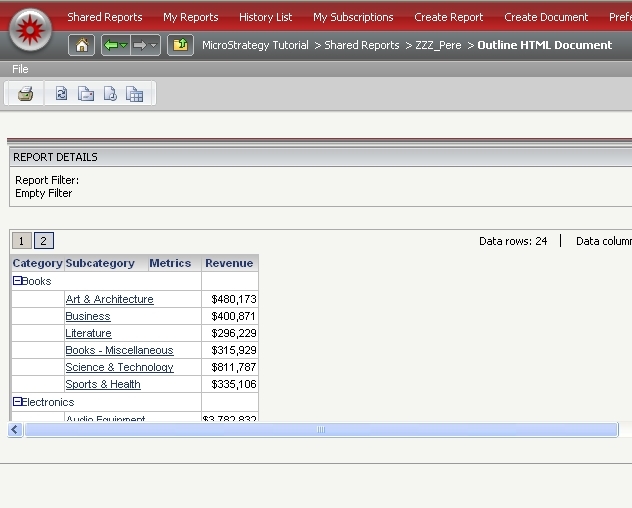Viewport: 632px width, 508px height.
Task: Click the grid export toolbar icon
Action: (x=135, y=94)
